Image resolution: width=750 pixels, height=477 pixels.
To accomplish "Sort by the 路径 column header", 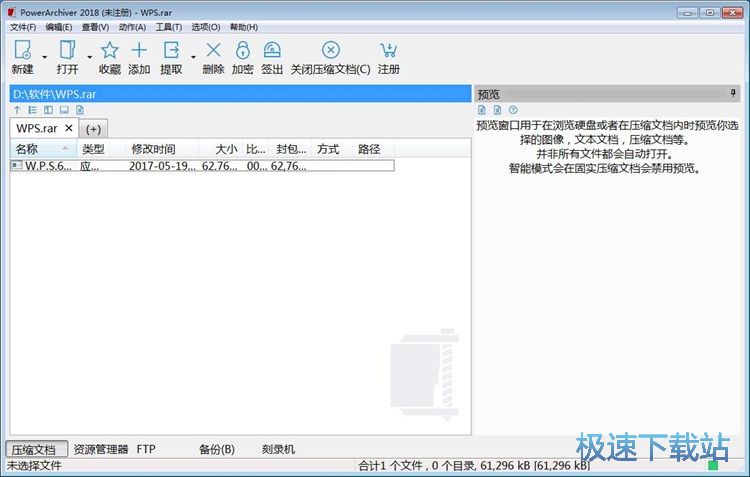I will click(374, 149).
